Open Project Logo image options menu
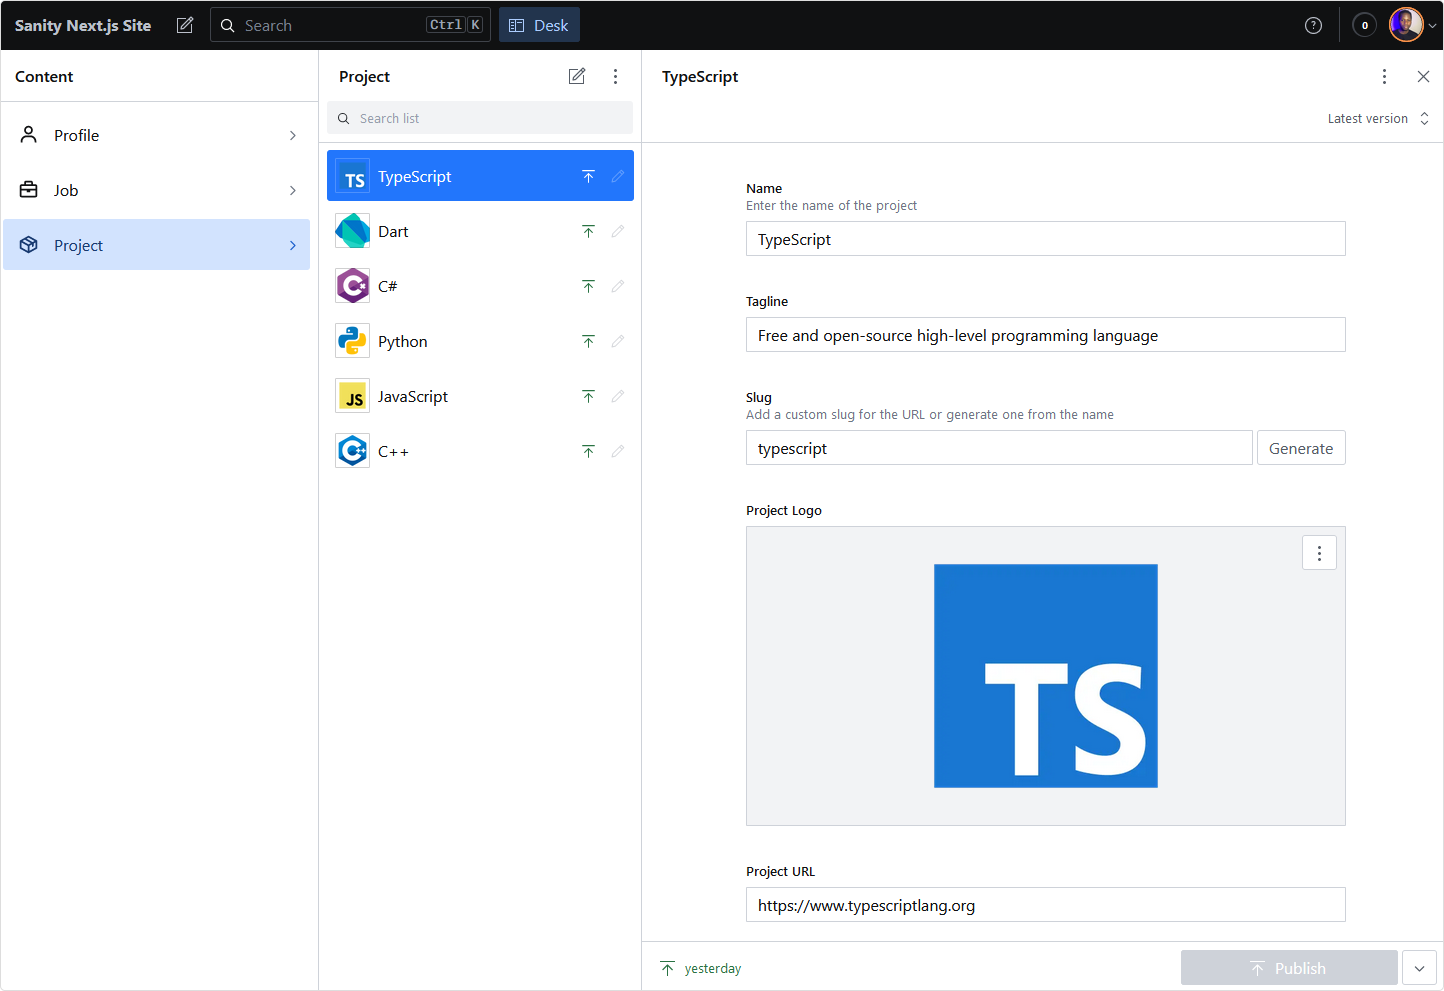 [x=1319, y=553]
